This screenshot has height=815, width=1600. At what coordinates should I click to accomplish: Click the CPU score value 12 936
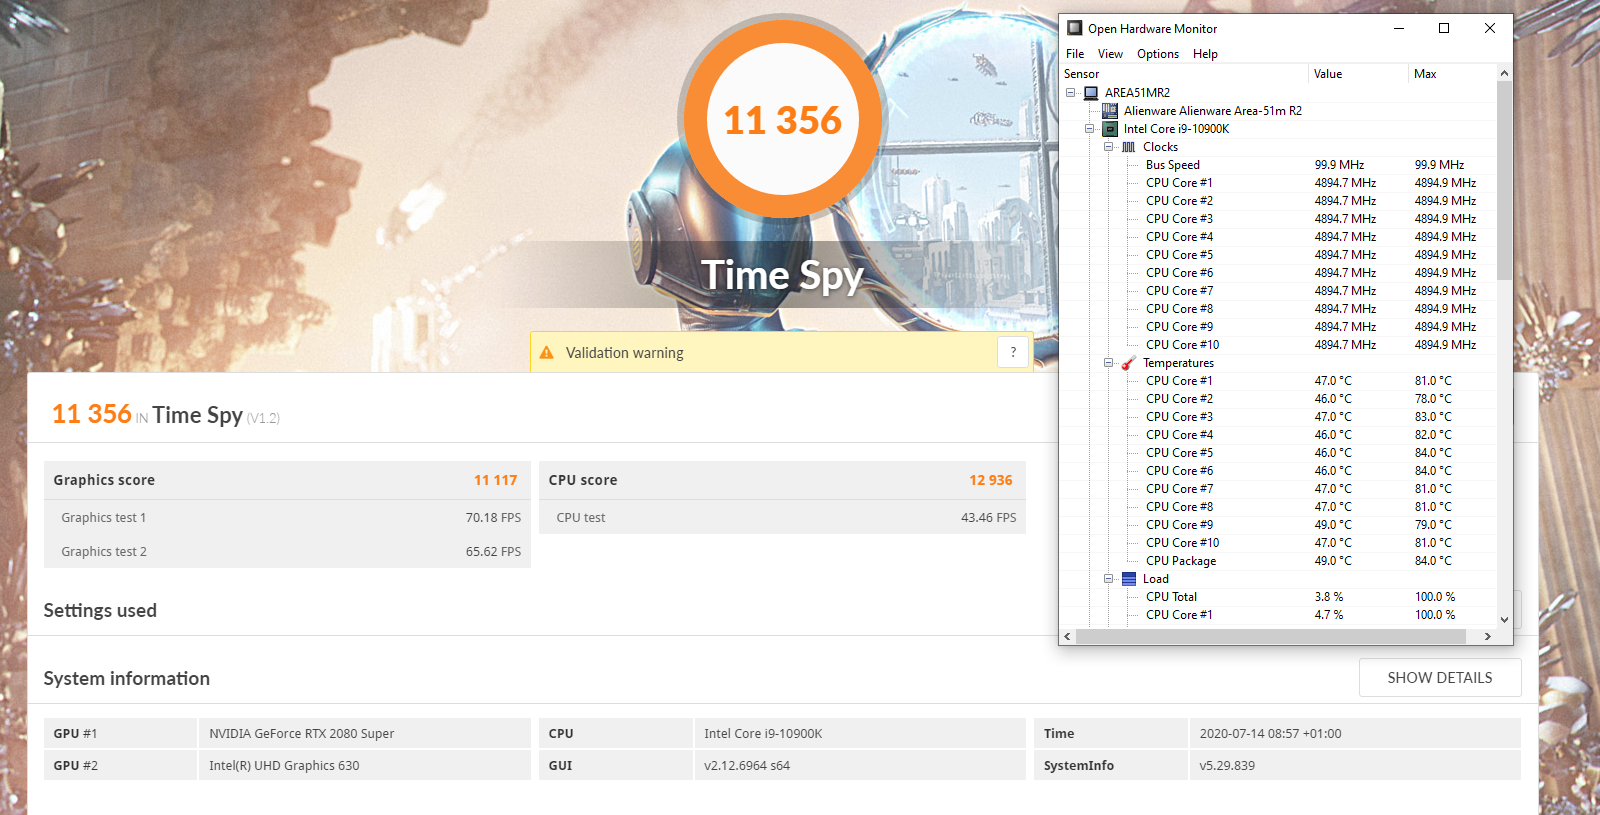click(x=990, y=480)
